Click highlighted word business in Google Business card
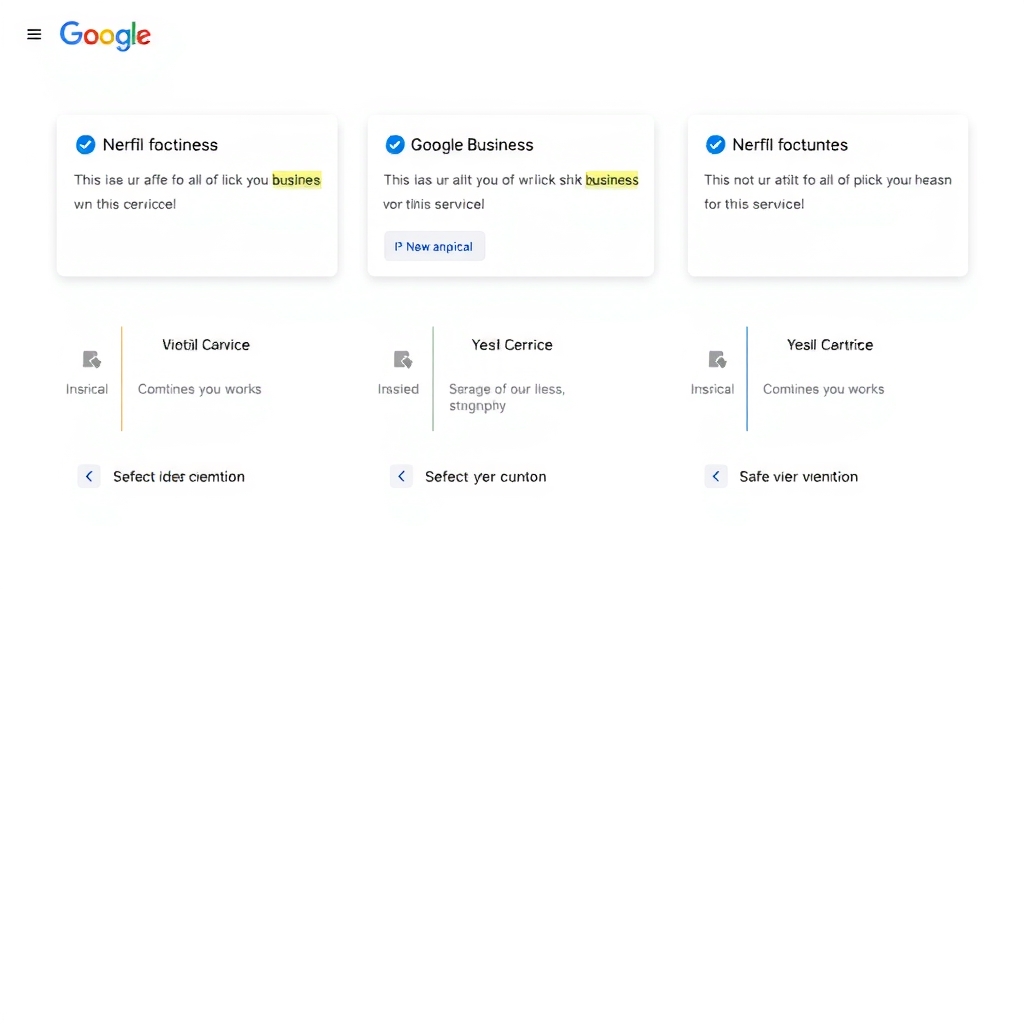The image size is (1024, 1024). coord(612,180)
